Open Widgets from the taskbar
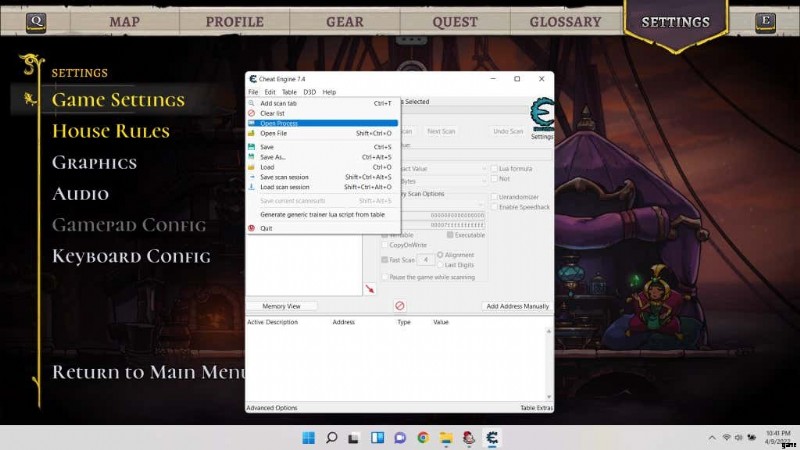800x450 pixels. pos(378,438)
